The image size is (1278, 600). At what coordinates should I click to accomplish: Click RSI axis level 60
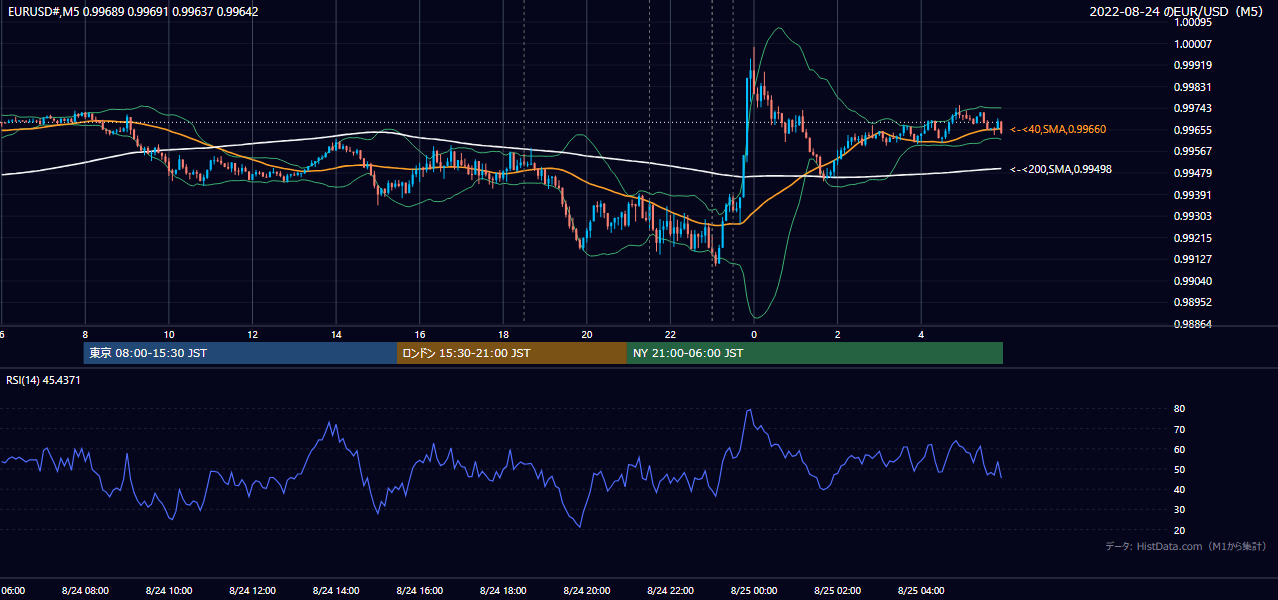coord(1180,449)
